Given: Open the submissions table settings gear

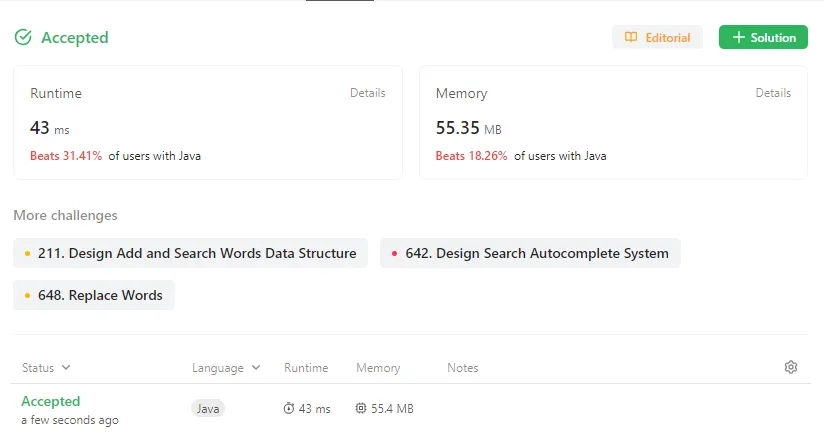Looking at the screenshot, I should tap(791, 368).
